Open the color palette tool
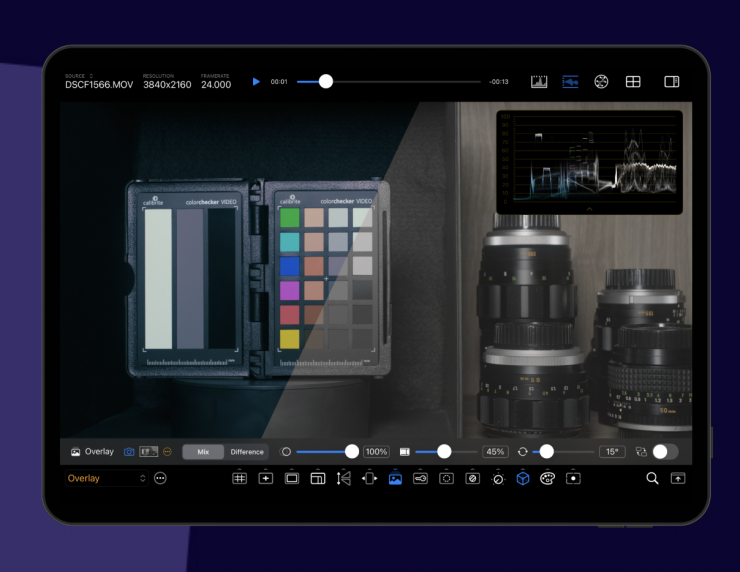 coord(547,479)
